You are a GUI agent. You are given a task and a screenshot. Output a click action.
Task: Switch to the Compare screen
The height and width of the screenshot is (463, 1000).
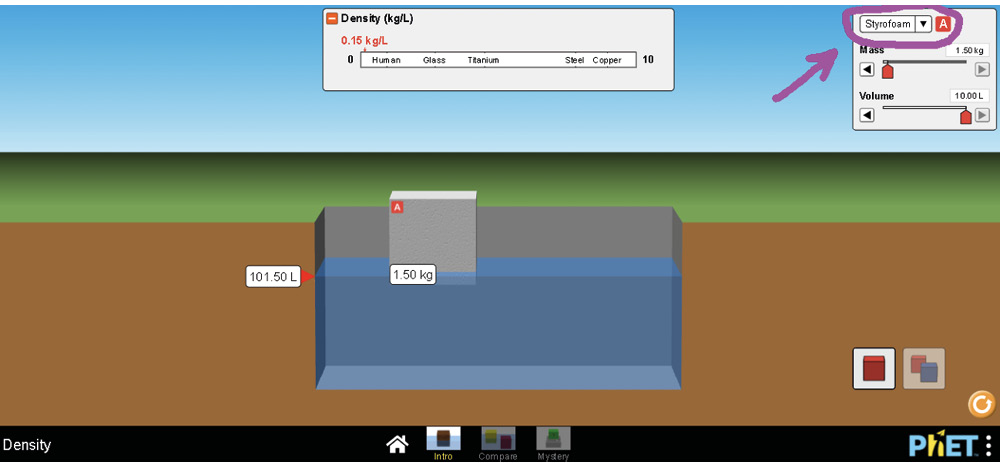pyautogui.click(x=498, y=443)
